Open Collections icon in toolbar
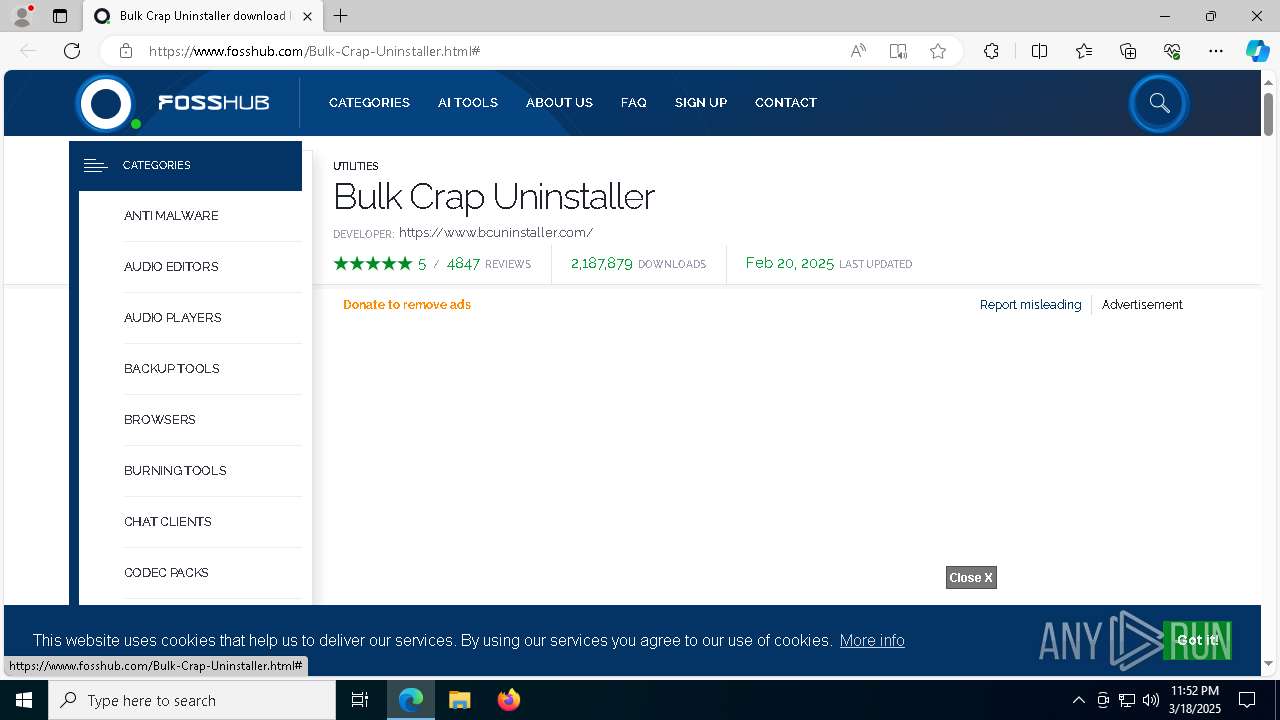 tap(1128, 51)
